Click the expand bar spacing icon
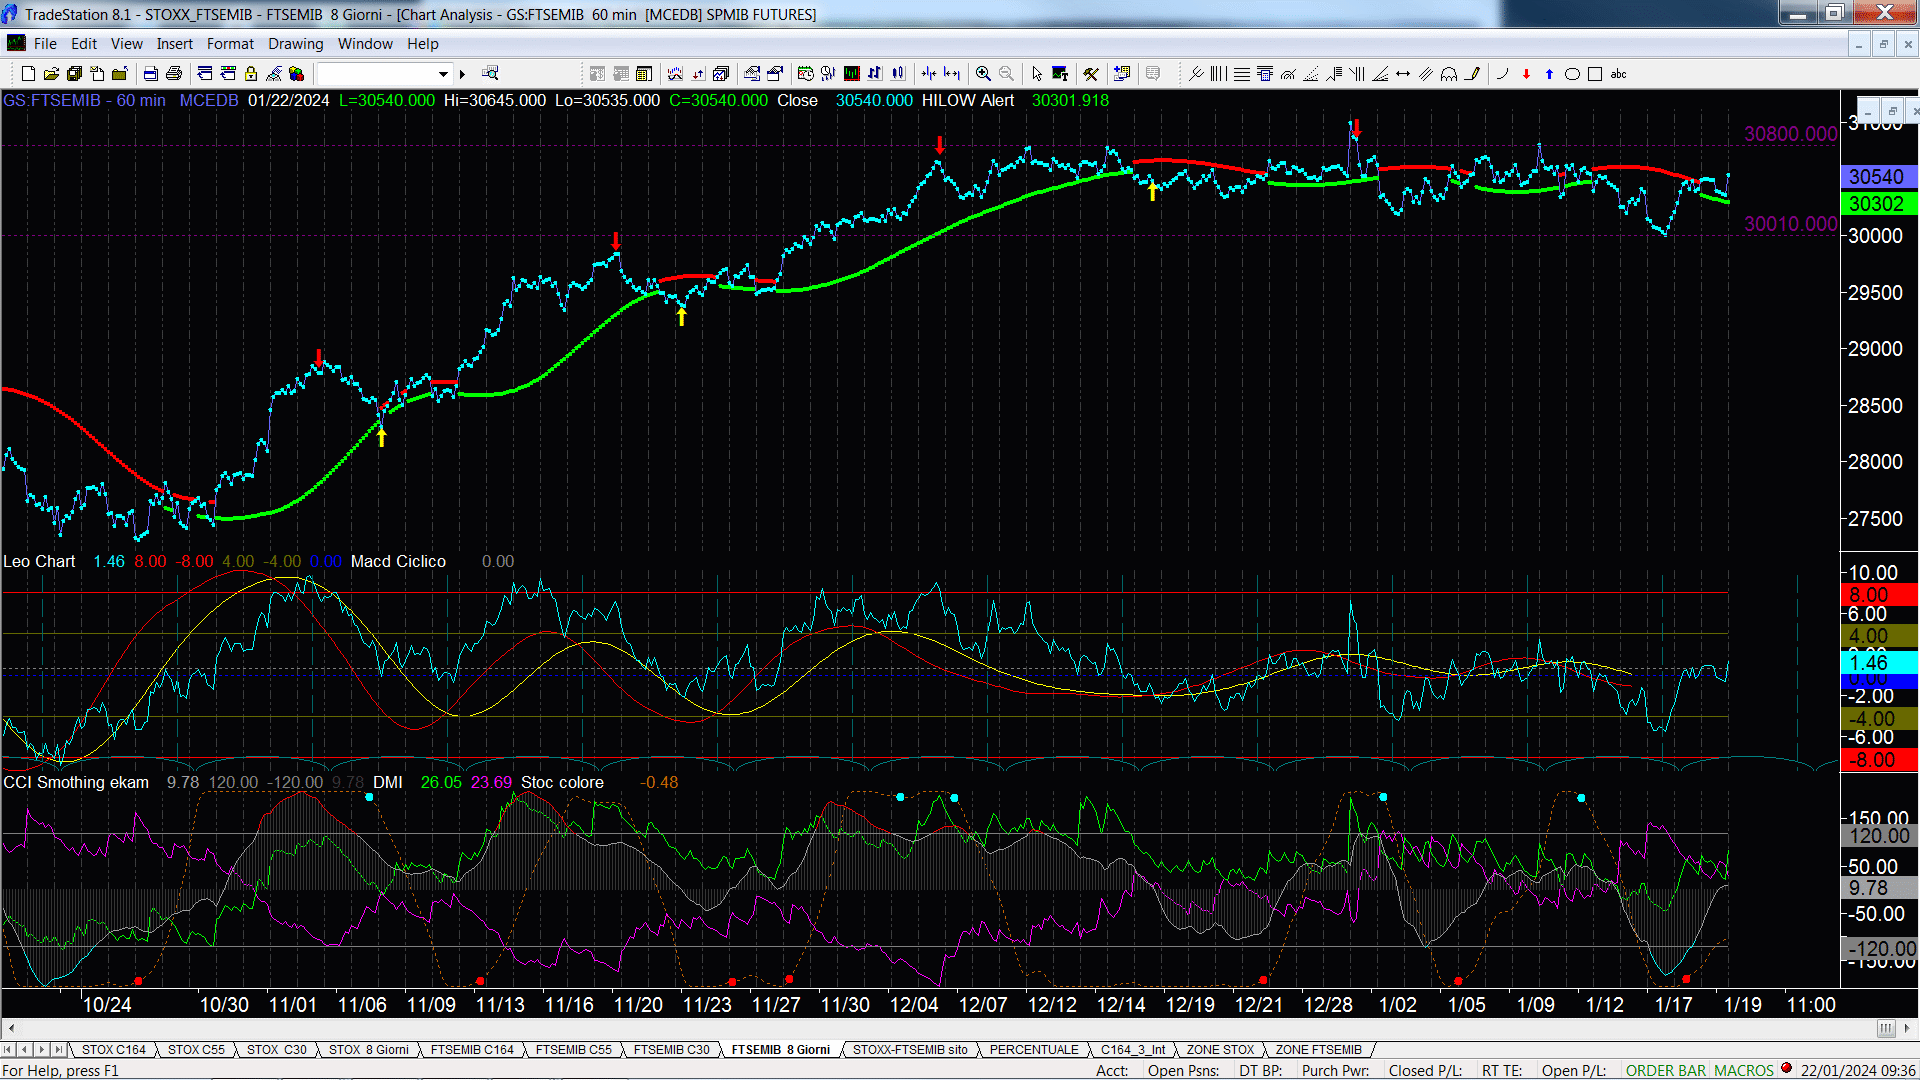 pos(952,74)
